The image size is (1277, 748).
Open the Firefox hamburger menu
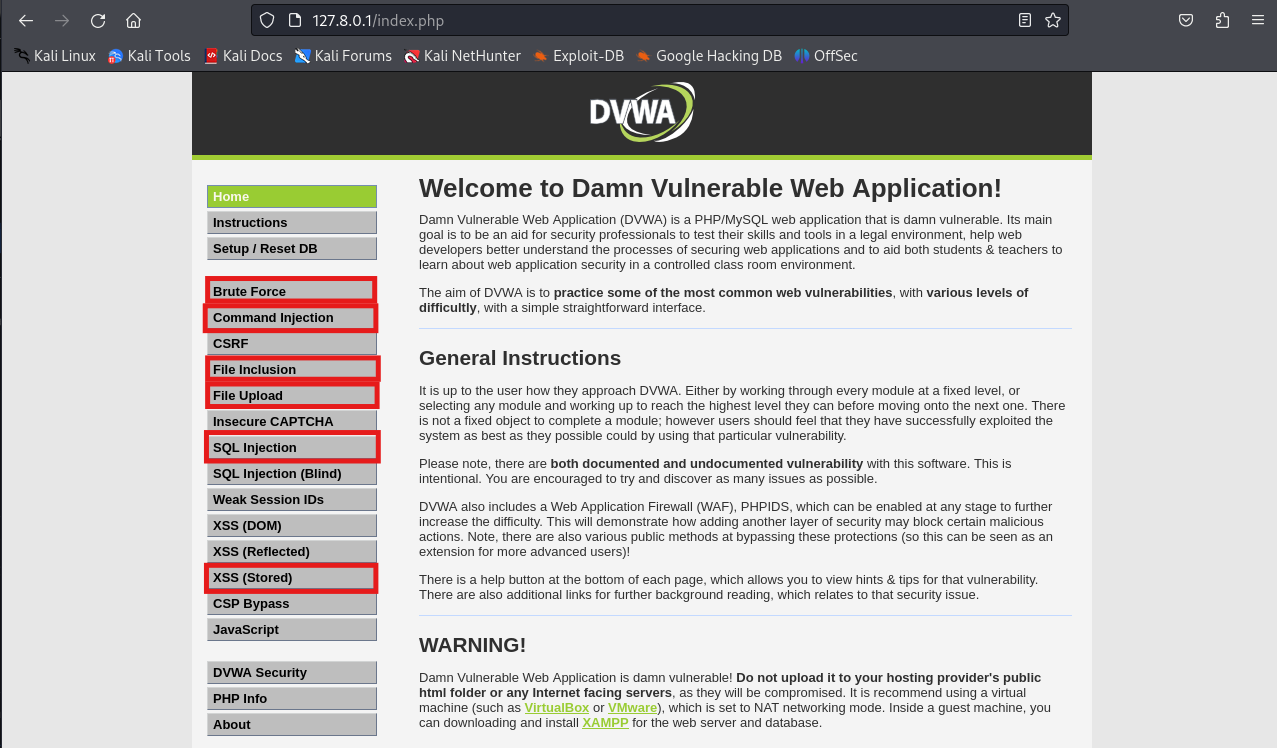(x=1258, y=20)
